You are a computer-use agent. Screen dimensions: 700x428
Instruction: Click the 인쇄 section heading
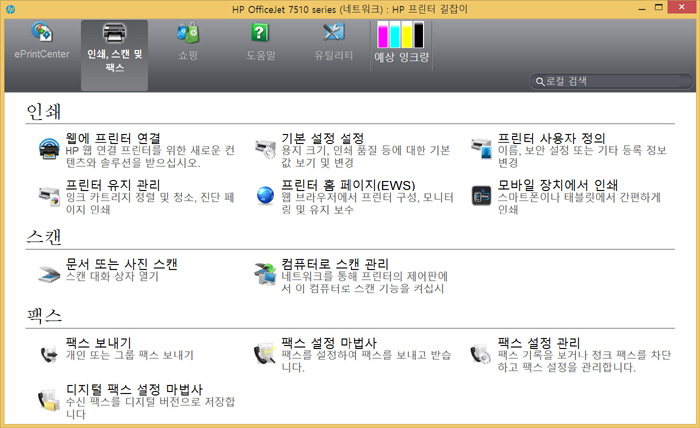[43, 112]
